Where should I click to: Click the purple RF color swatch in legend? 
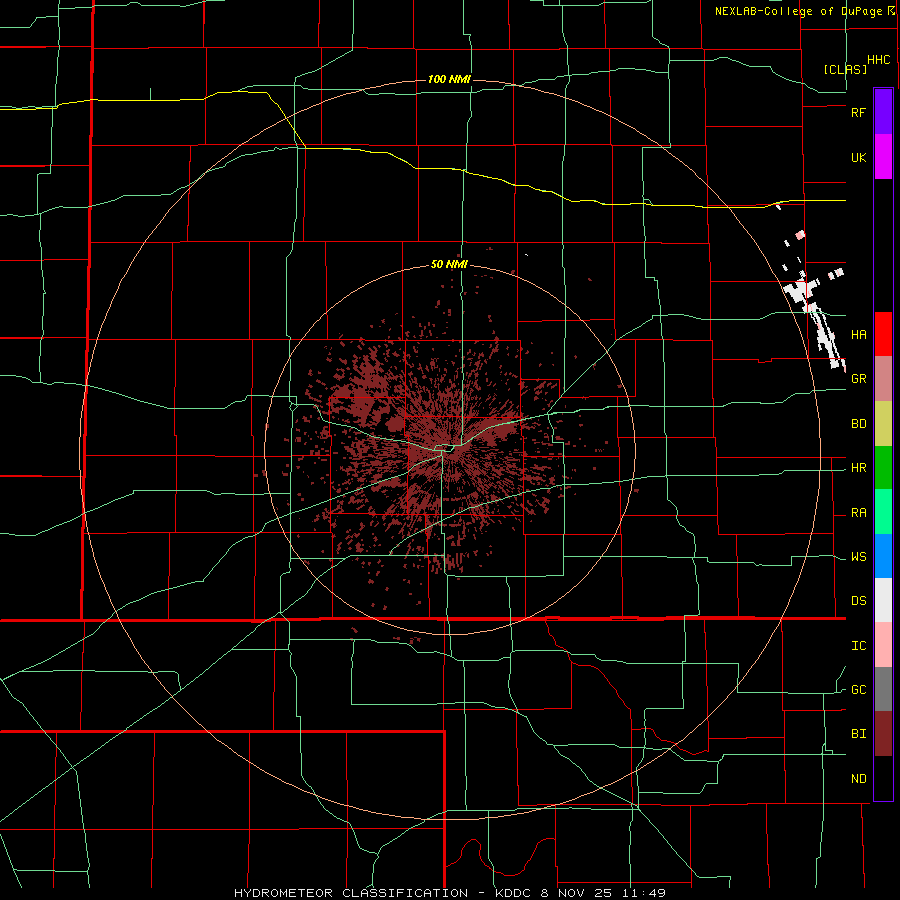[x=883, y=111]
